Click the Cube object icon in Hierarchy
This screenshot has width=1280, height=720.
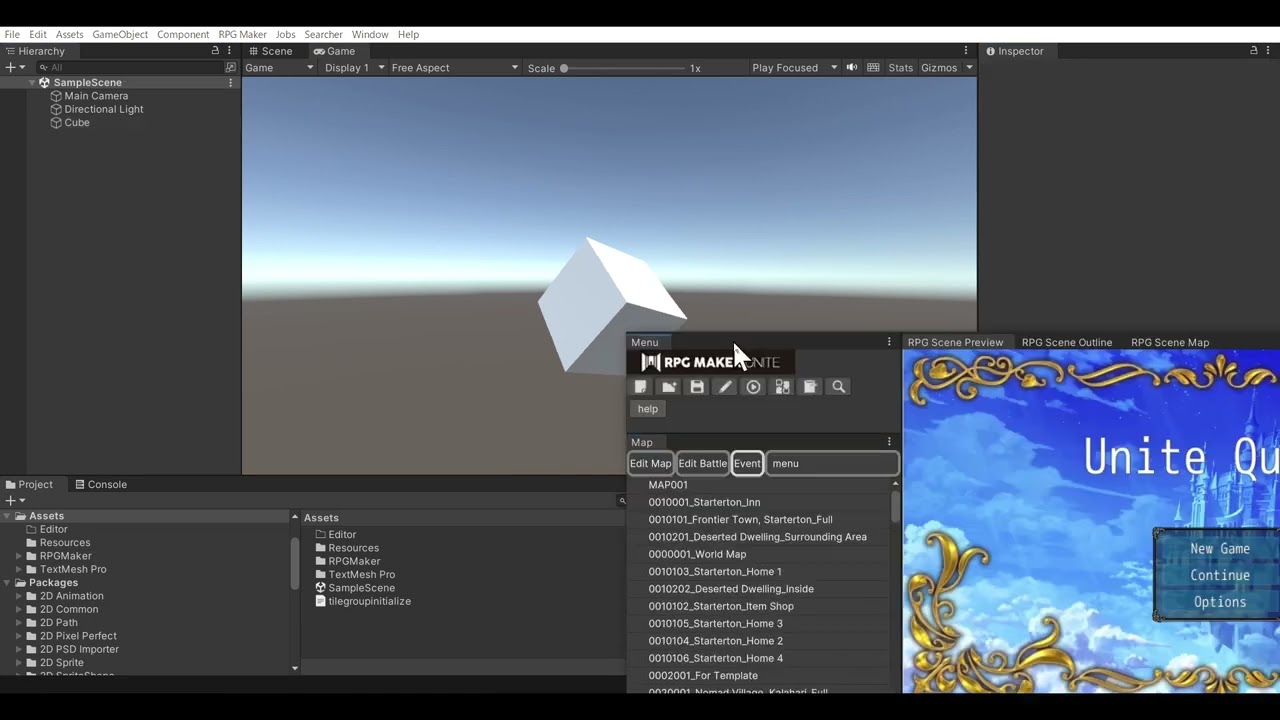point(56,123)
